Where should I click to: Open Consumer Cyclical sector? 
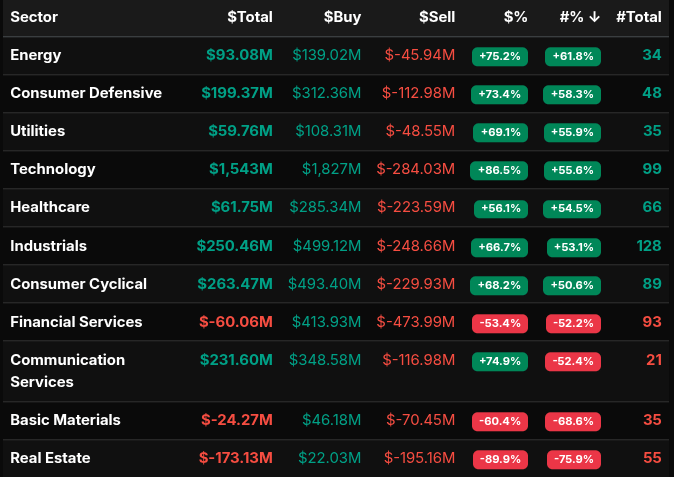click(79, 284)
